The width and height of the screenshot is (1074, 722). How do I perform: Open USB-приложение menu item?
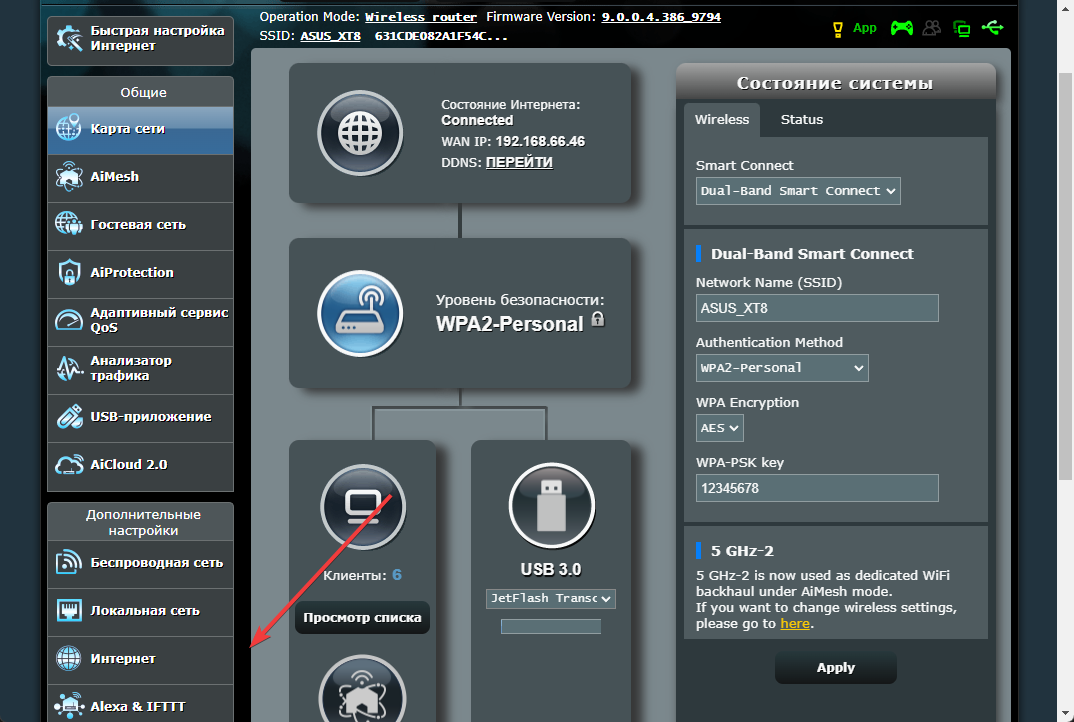coord(140,417)
